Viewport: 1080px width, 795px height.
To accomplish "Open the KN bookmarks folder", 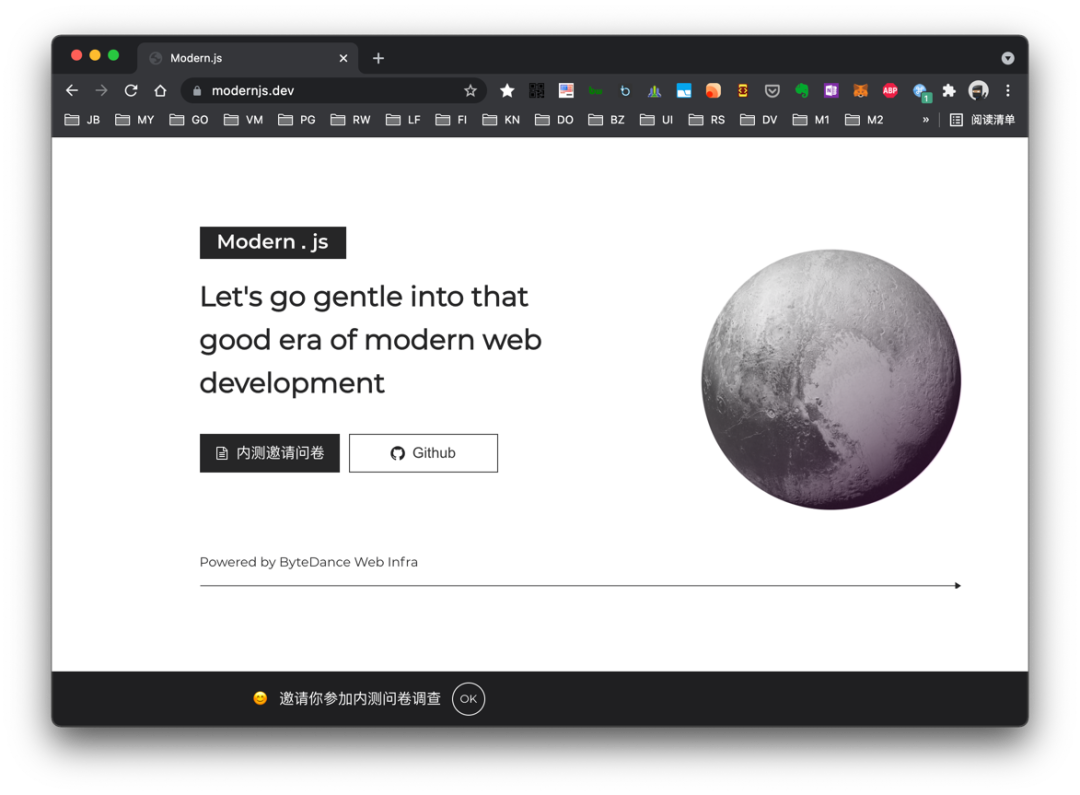I will click(x=501, y=120).
